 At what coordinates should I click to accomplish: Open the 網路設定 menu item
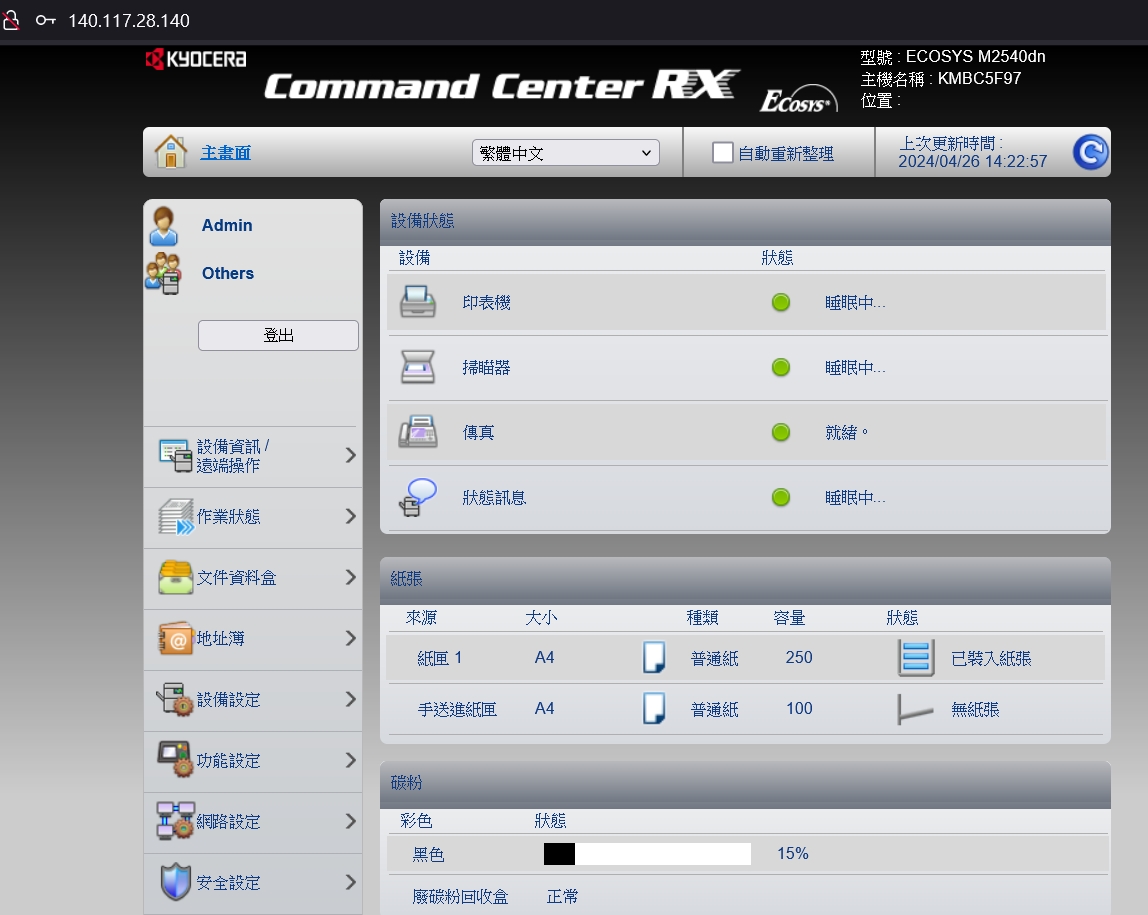[x=253, y=821]
